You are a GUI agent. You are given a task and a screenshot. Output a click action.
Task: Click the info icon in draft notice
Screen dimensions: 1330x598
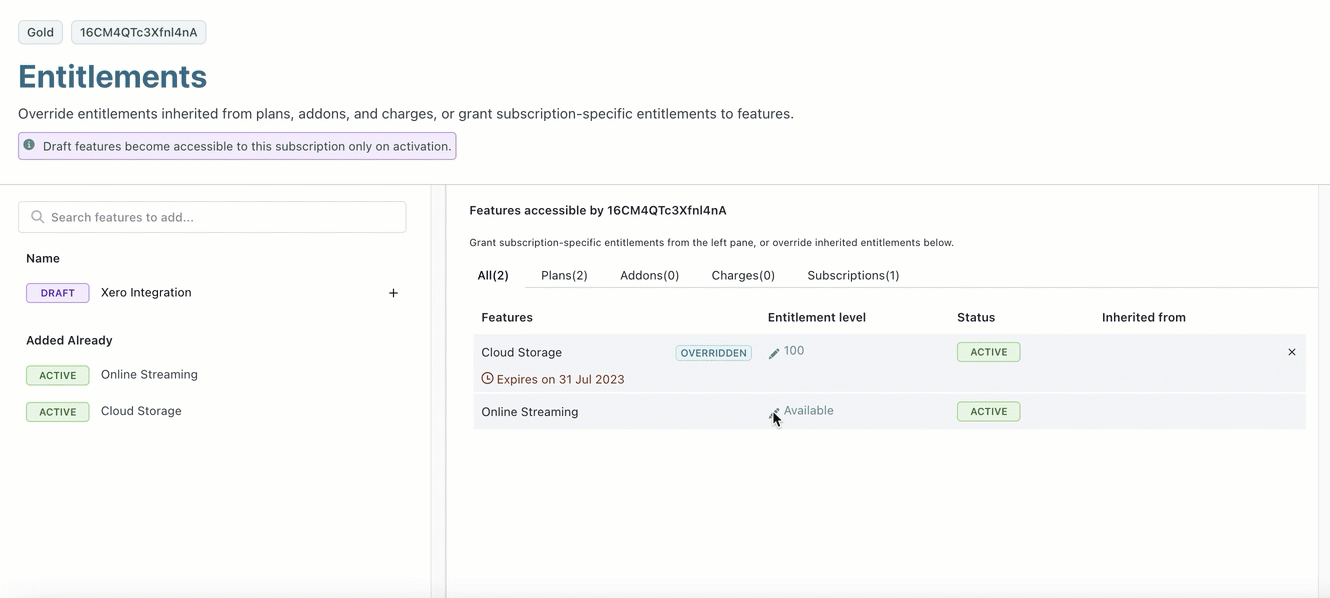click(29, 146)
